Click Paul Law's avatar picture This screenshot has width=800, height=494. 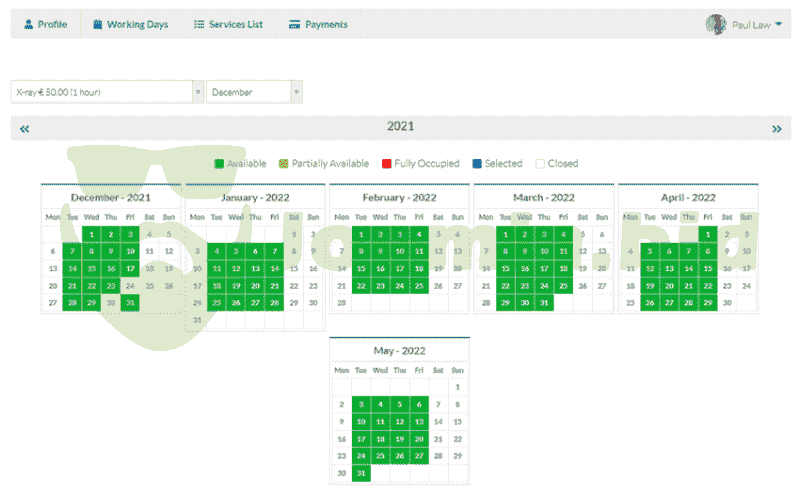(716, 24)
